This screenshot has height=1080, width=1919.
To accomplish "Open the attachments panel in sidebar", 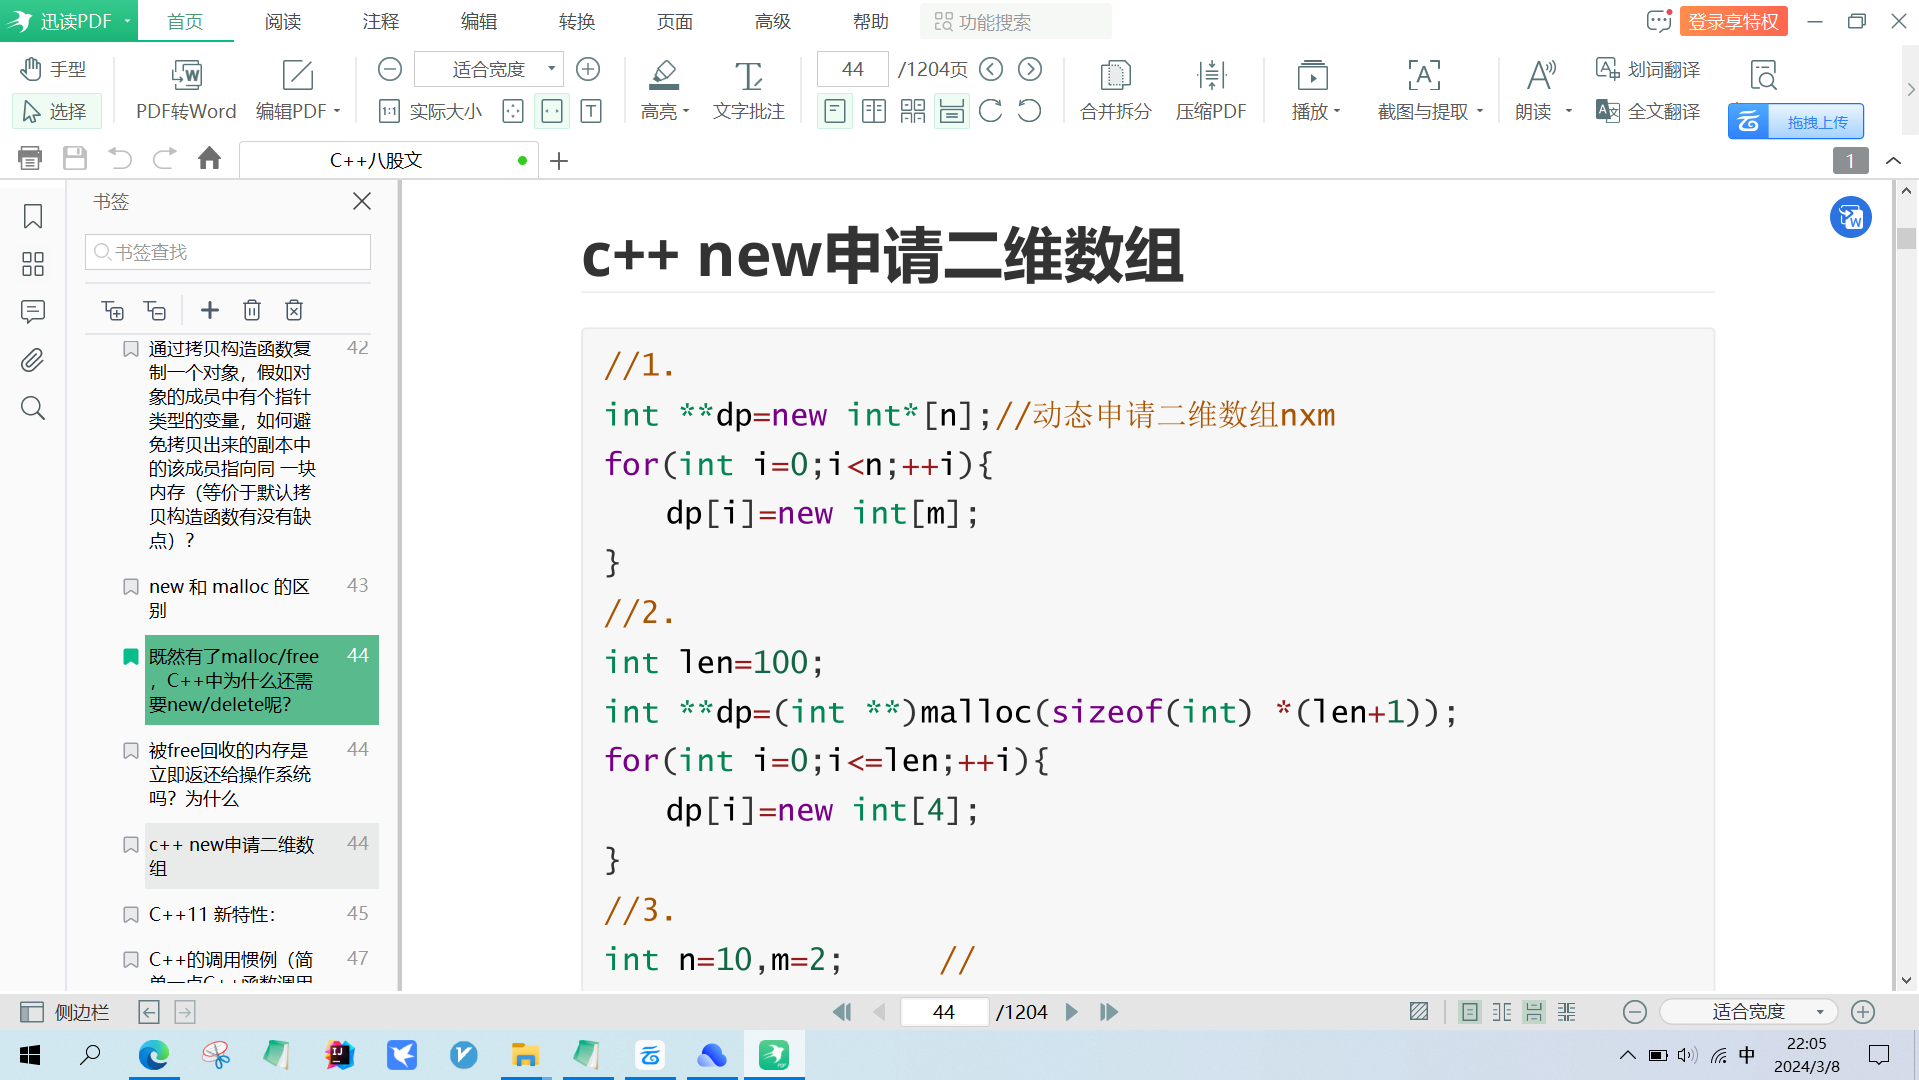I will click(x=33, y=360).
